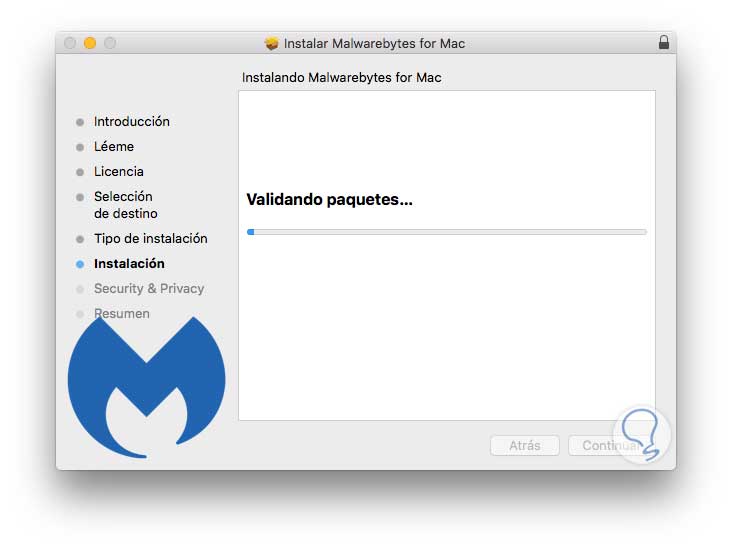Screen dimensions: 732x550
Task: Select the Introducción step
Action: (132, 121)
